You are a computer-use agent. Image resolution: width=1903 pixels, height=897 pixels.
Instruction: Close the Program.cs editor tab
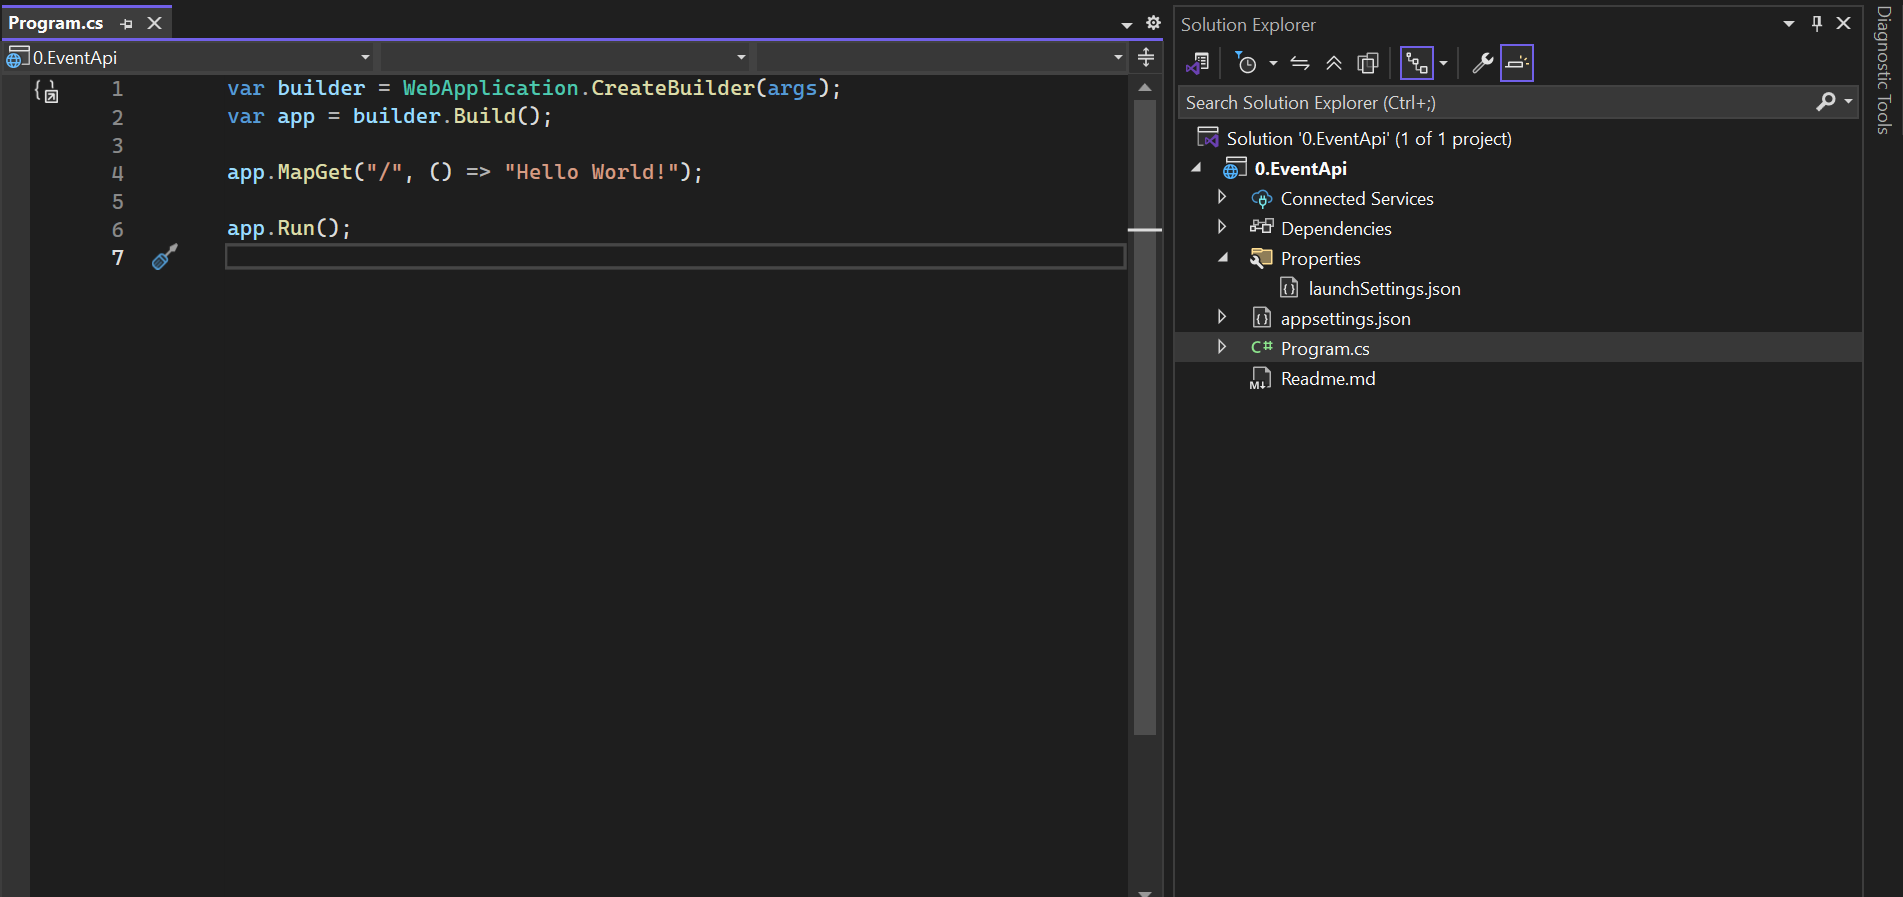(154, 23)
